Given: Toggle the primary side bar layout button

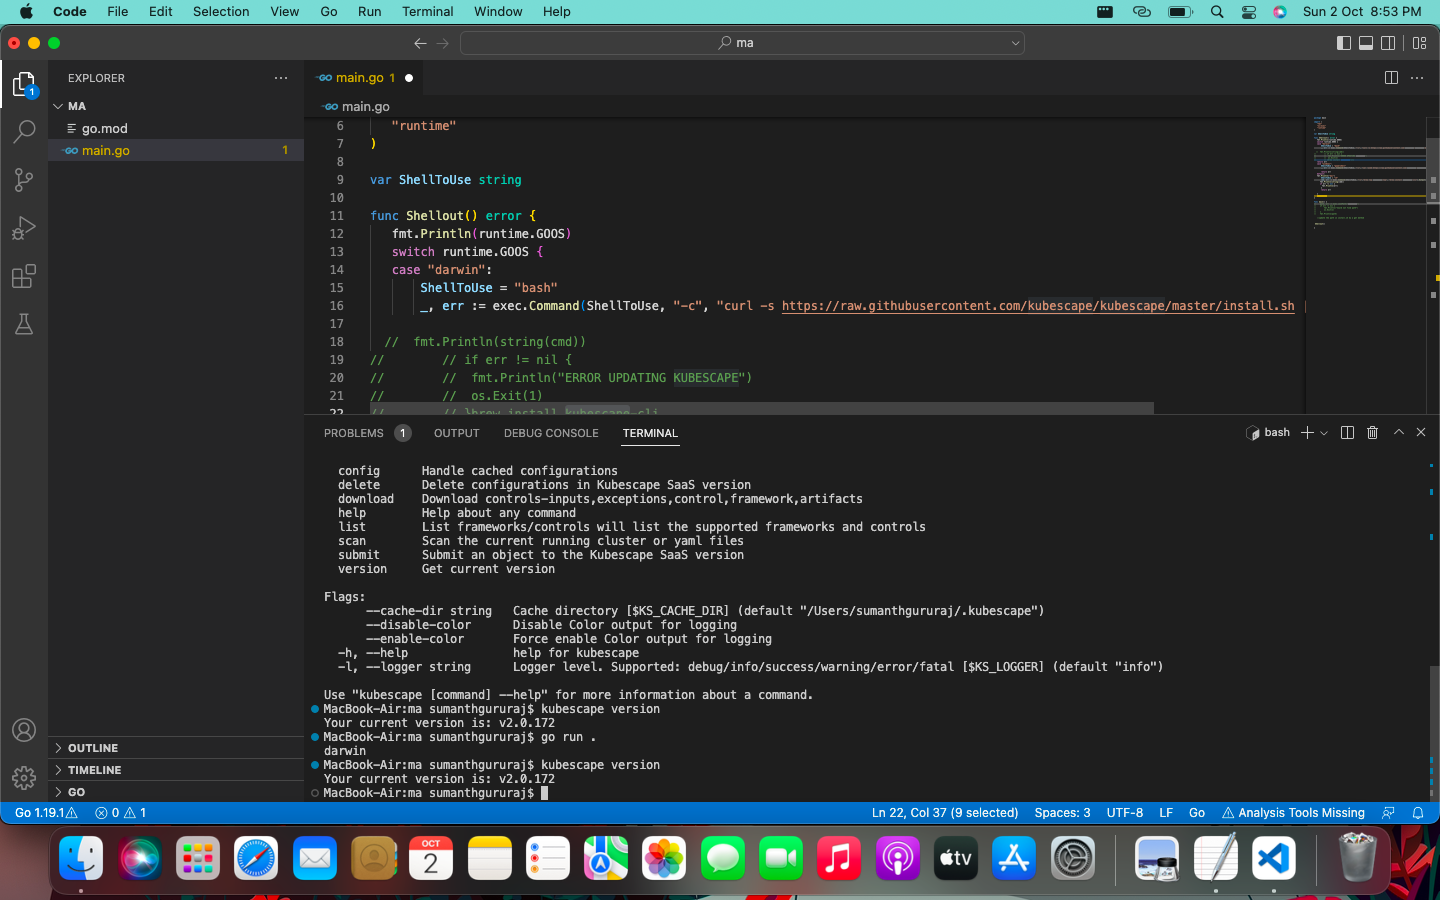Looking at the screenshot, I should coord(1344,43).
